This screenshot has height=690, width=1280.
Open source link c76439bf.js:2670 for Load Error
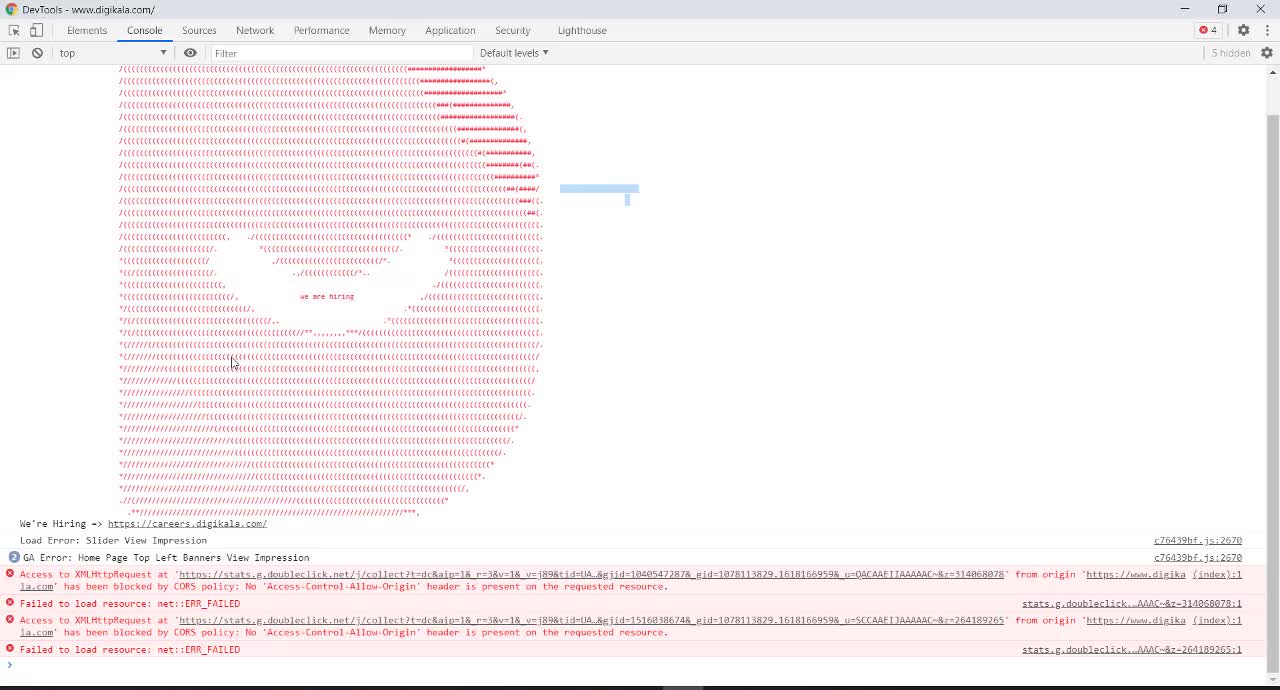tap(1197, 540)
